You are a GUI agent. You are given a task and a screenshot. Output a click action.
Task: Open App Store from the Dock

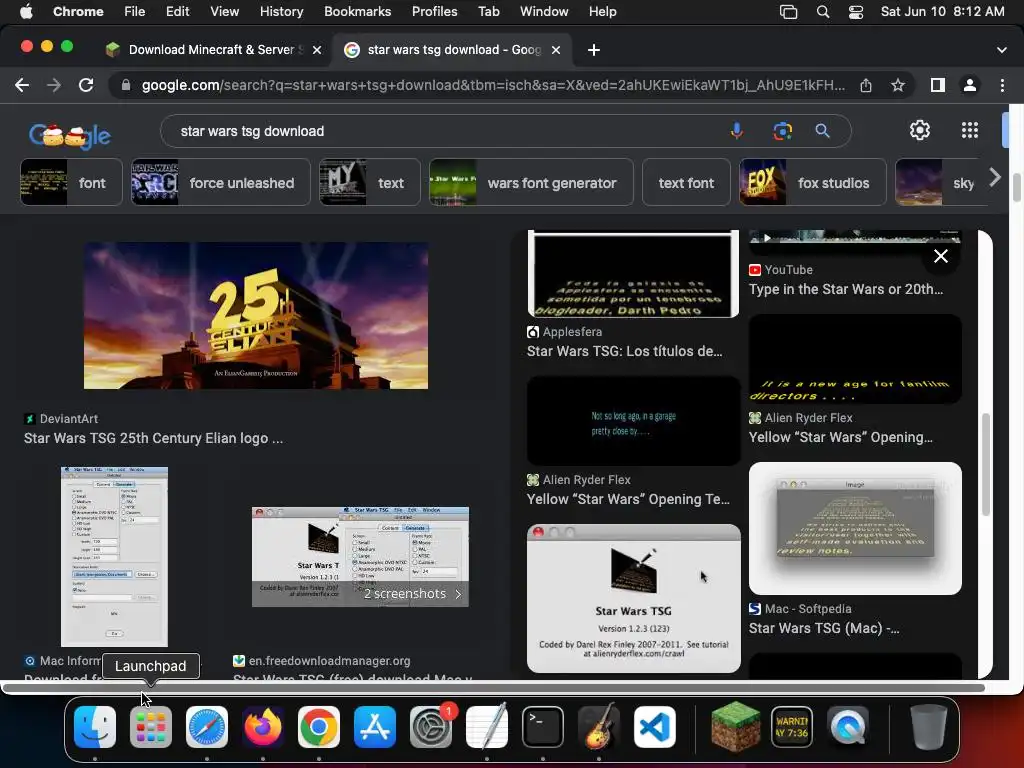coord(375,727)
